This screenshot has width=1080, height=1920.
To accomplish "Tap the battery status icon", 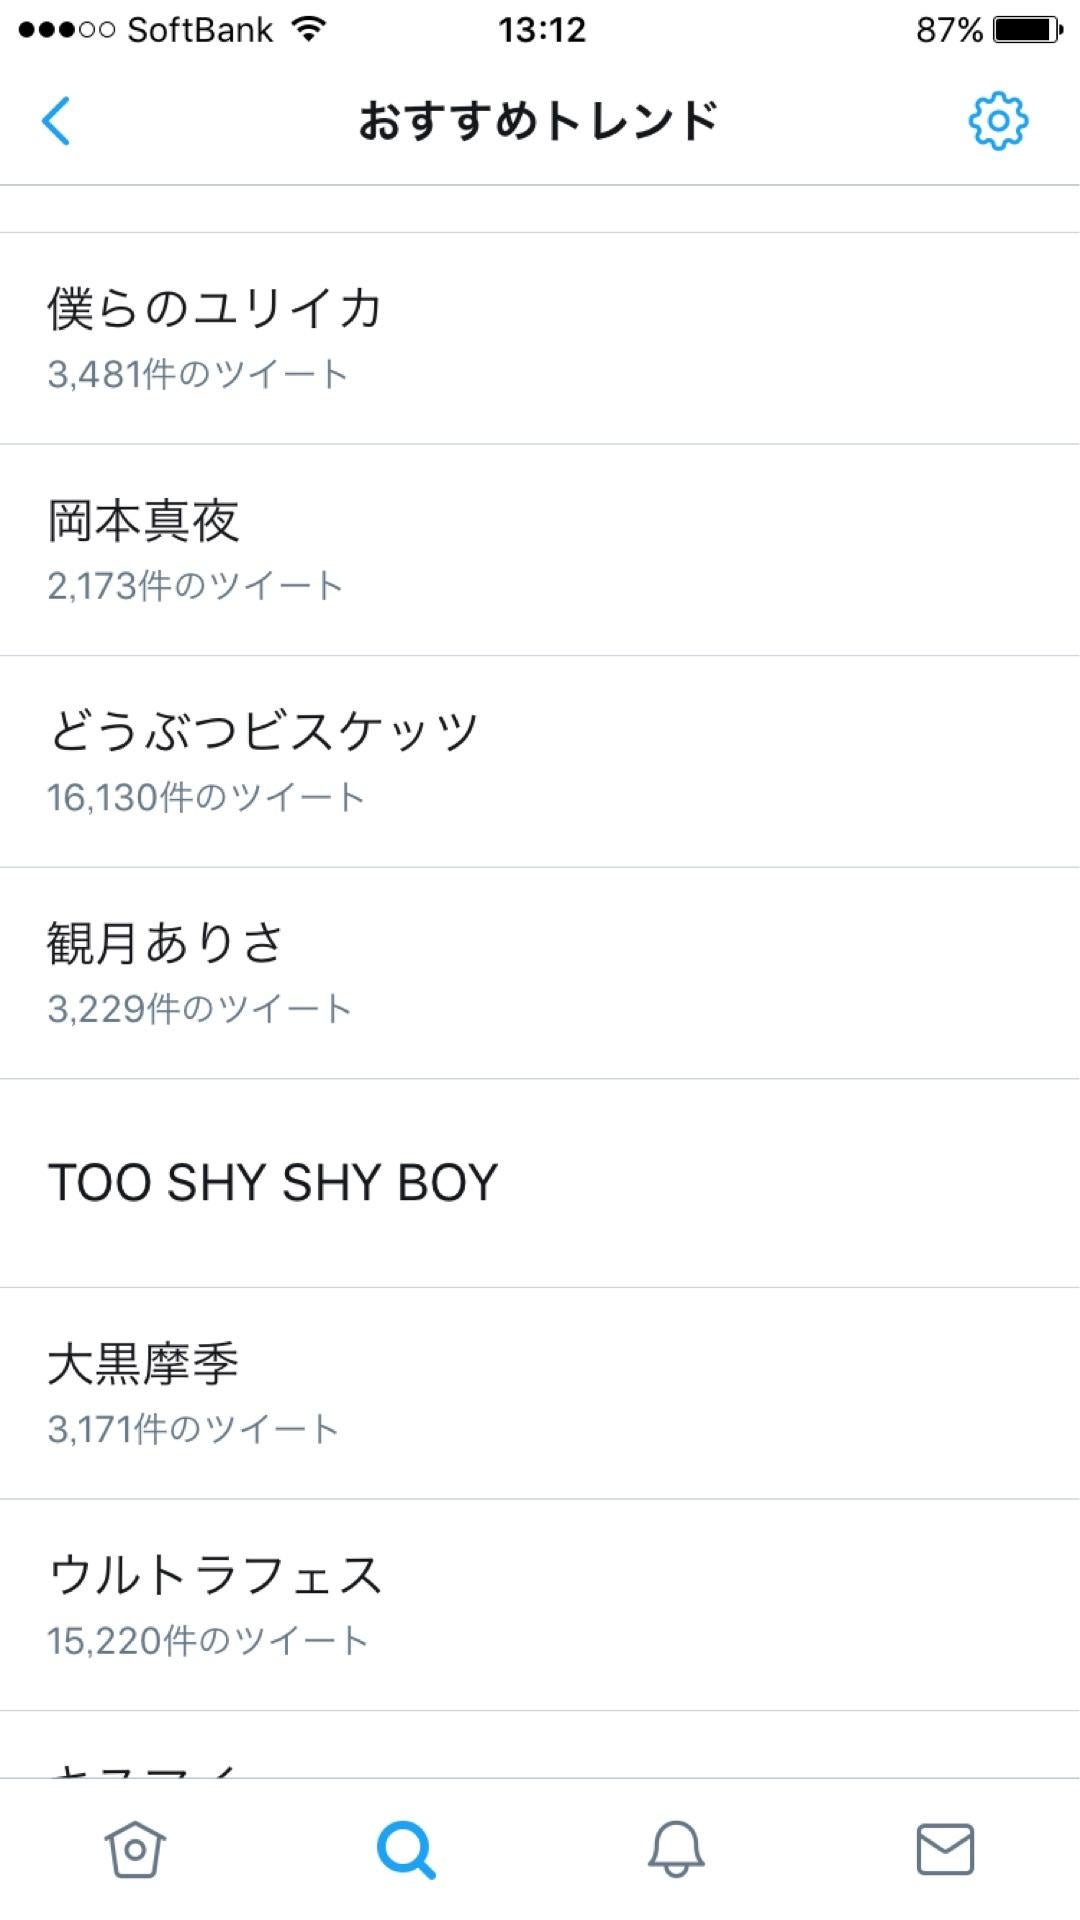I will (1027, 30).
